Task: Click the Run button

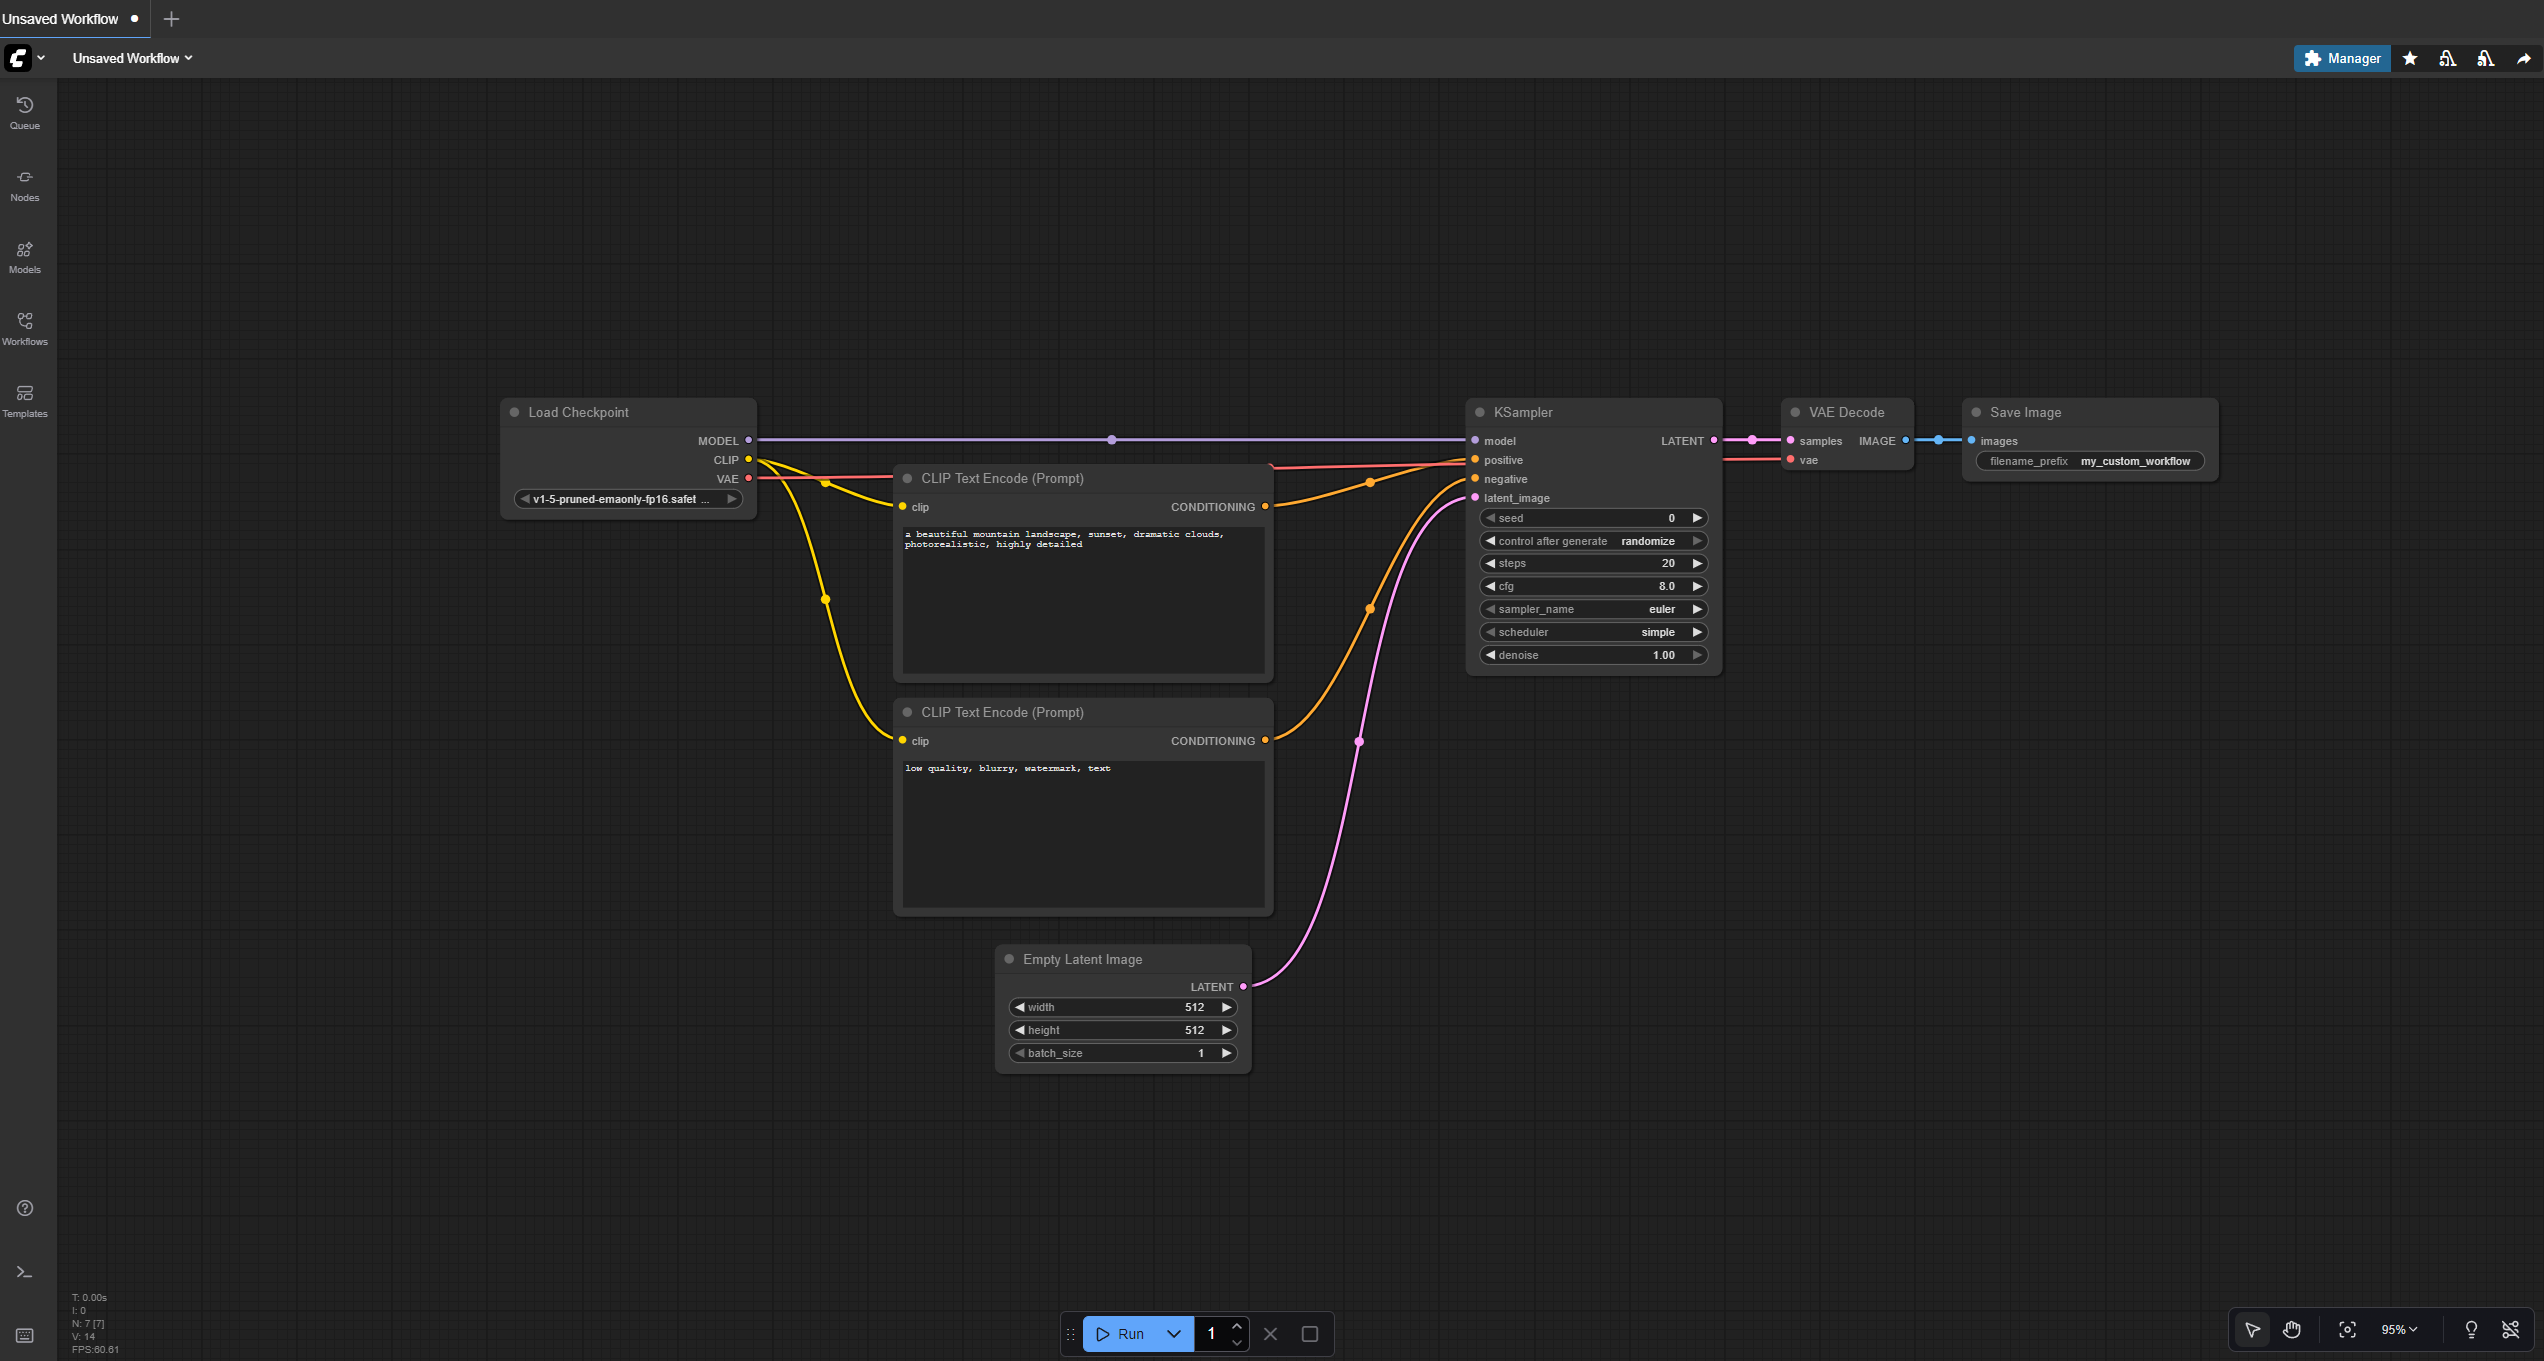Action: coord(1121,1334)
